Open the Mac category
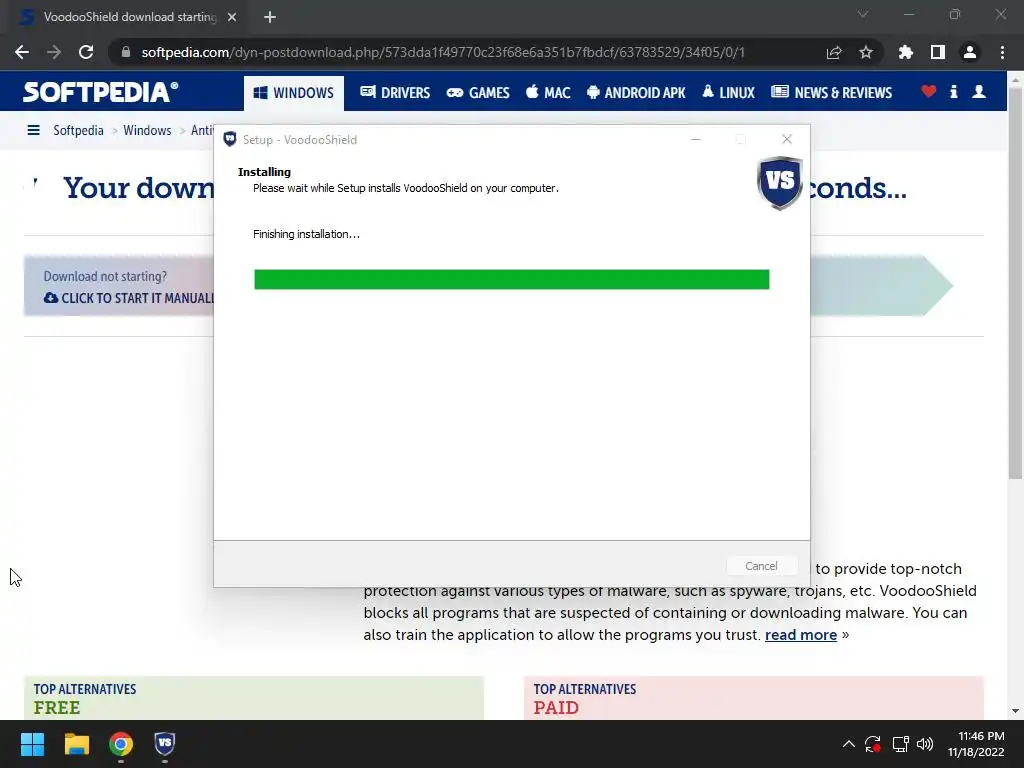Viewport: 1024px width, 768px height. (549, 93)
